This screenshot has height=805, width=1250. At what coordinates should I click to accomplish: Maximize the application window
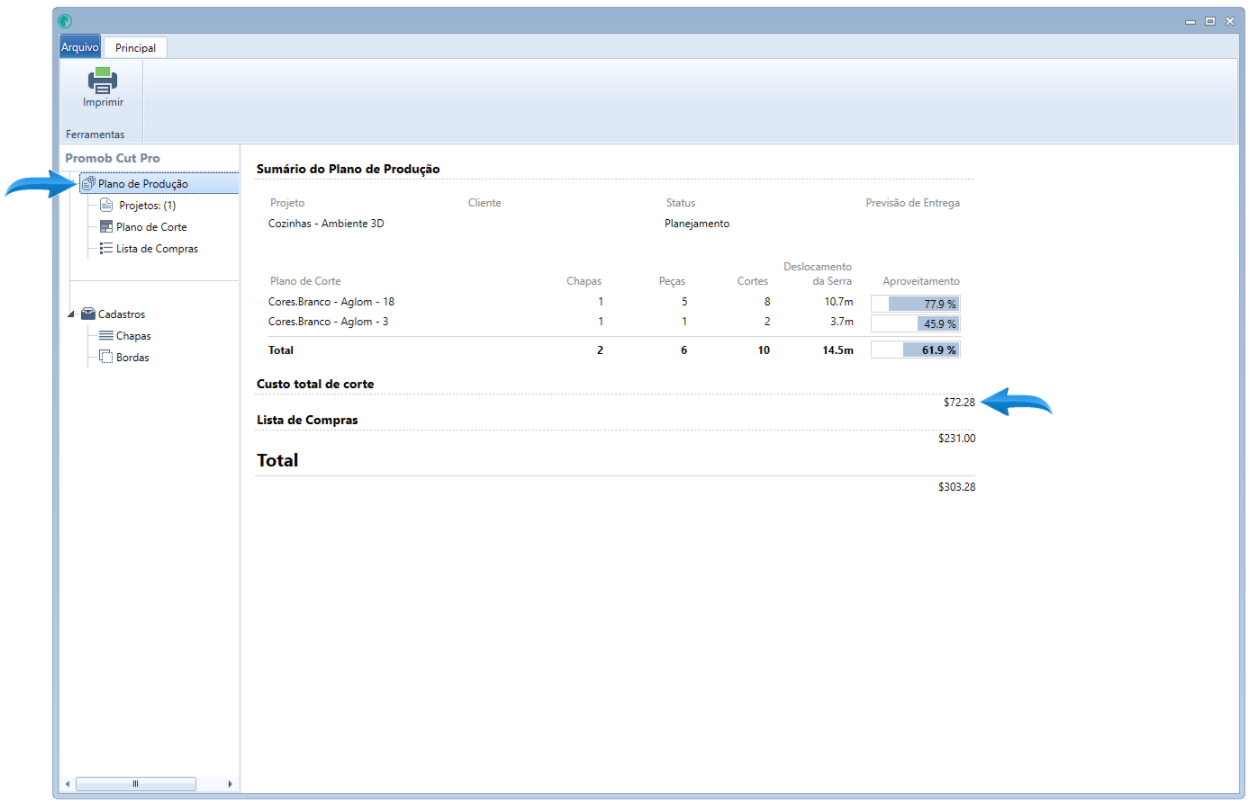(1210, 21)
